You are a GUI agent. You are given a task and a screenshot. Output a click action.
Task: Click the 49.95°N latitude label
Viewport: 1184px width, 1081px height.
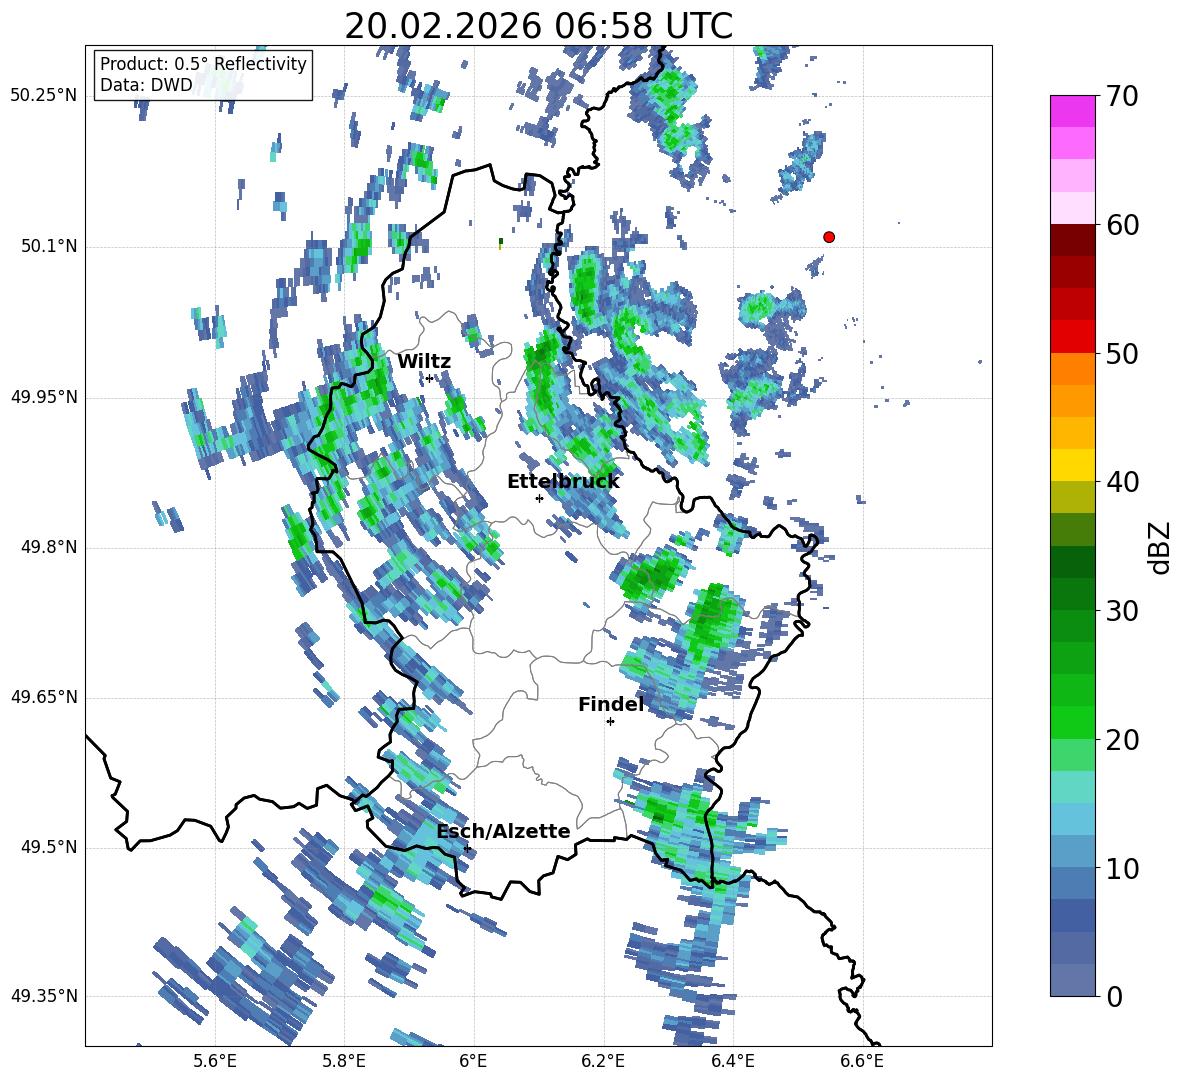tap(44, 397)
